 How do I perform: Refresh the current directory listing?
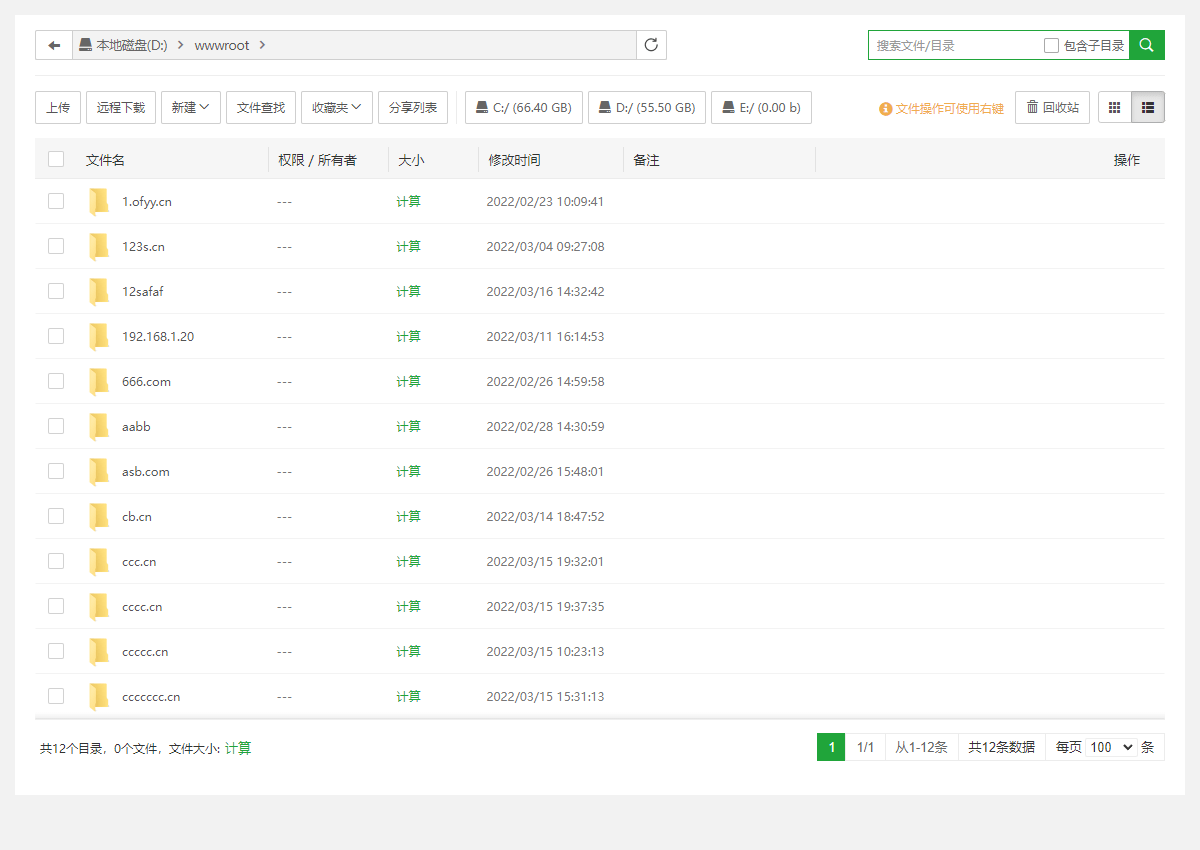pos(651,45)
